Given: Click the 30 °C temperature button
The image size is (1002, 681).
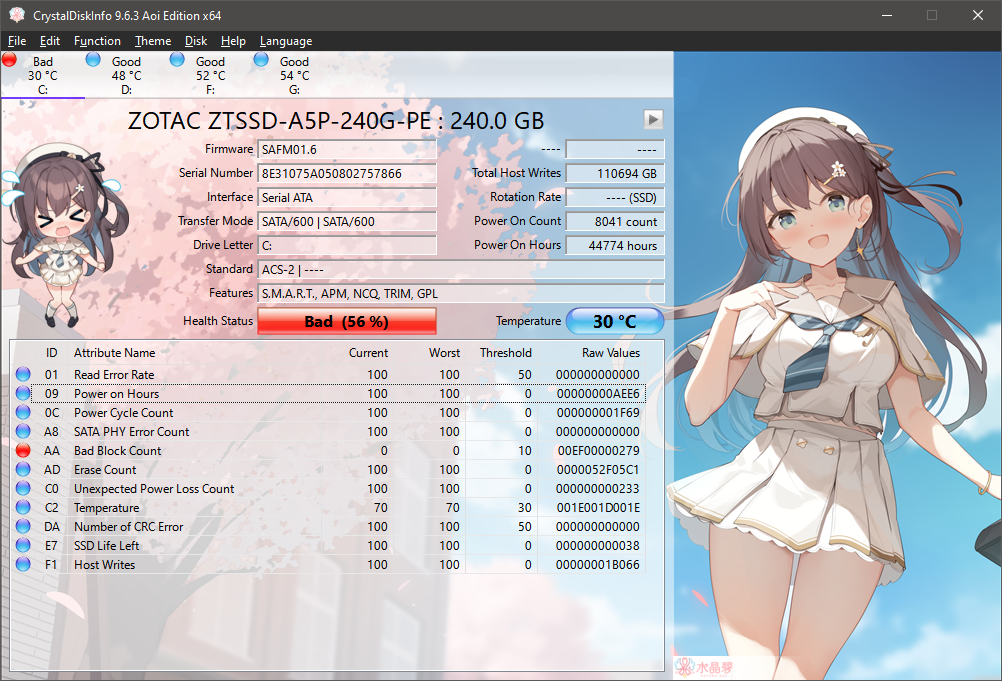Looking at the screenshot, I should coord(615,321).
